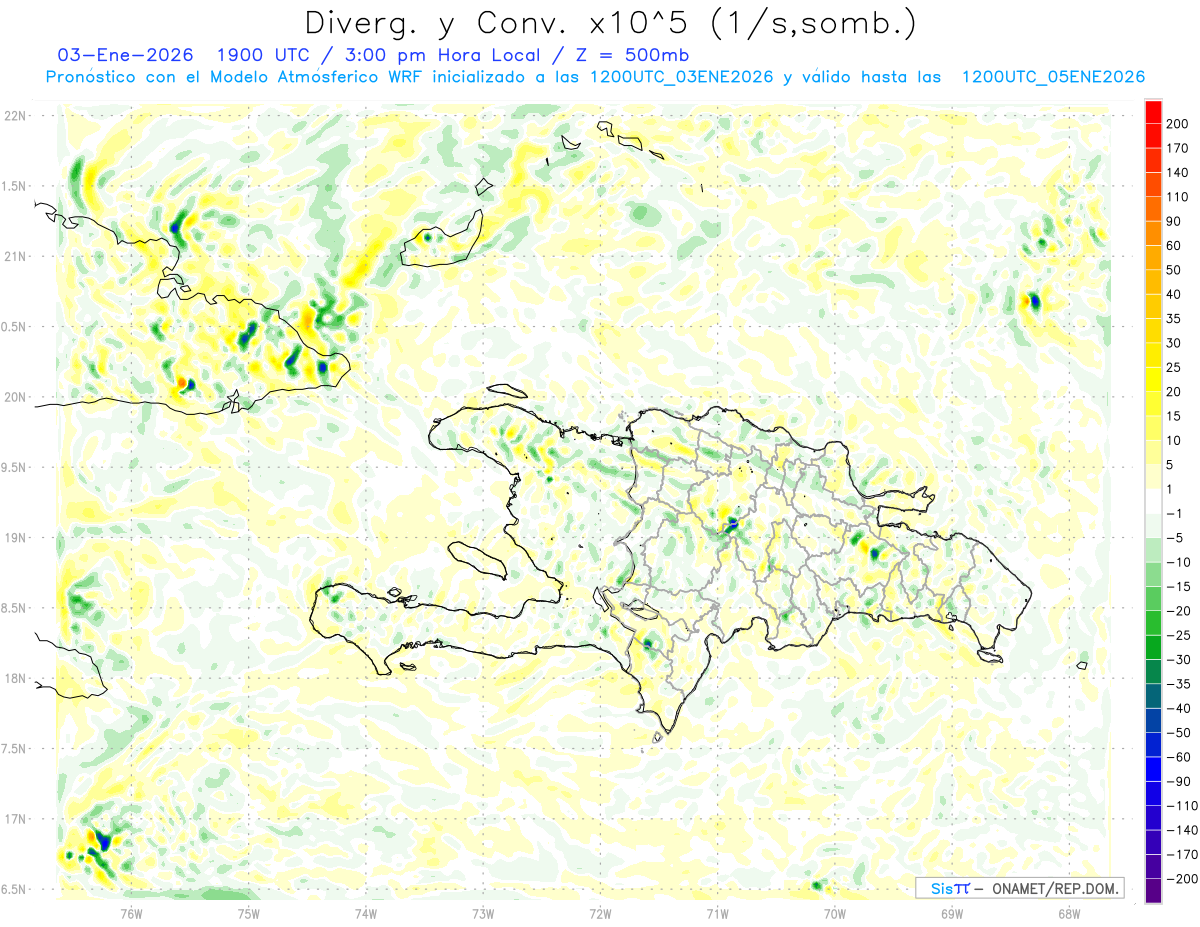Click the "73W" longitude label
The height and width of the screenshot is (927, 1200).
tap(482, 913)
